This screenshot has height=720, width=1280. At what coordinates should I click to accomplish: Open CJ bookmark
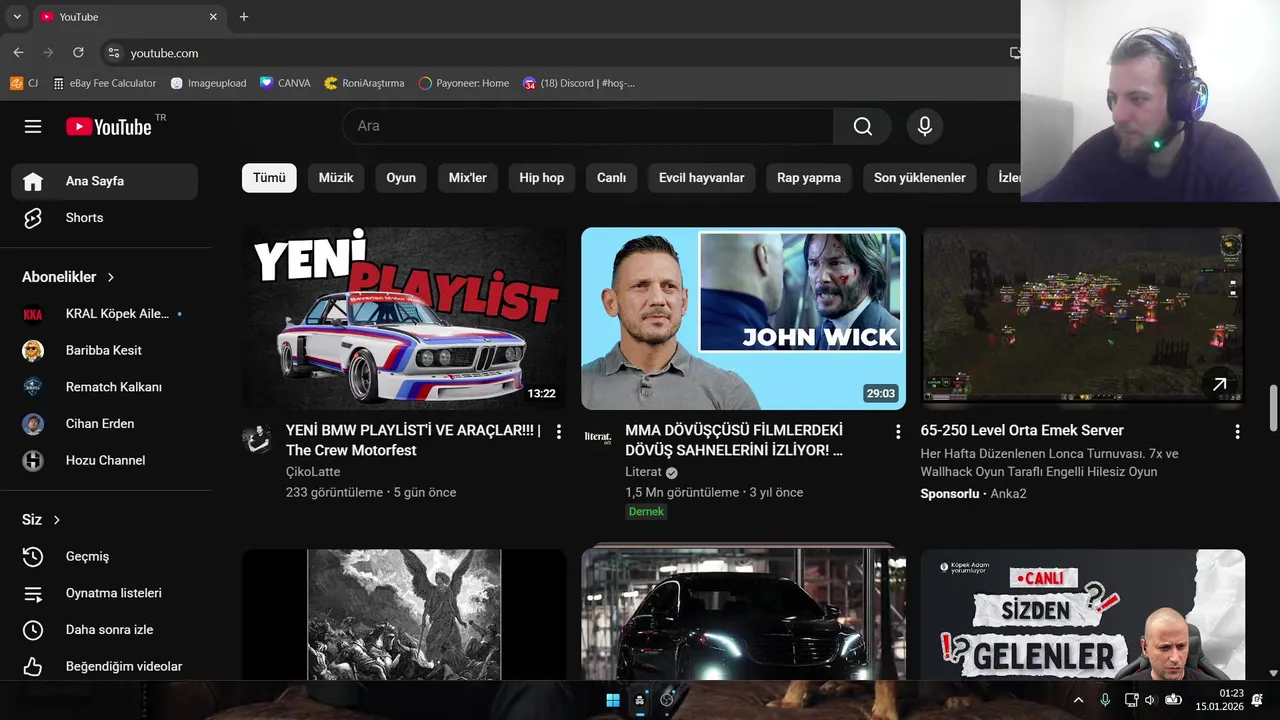(x=24, y=83)
